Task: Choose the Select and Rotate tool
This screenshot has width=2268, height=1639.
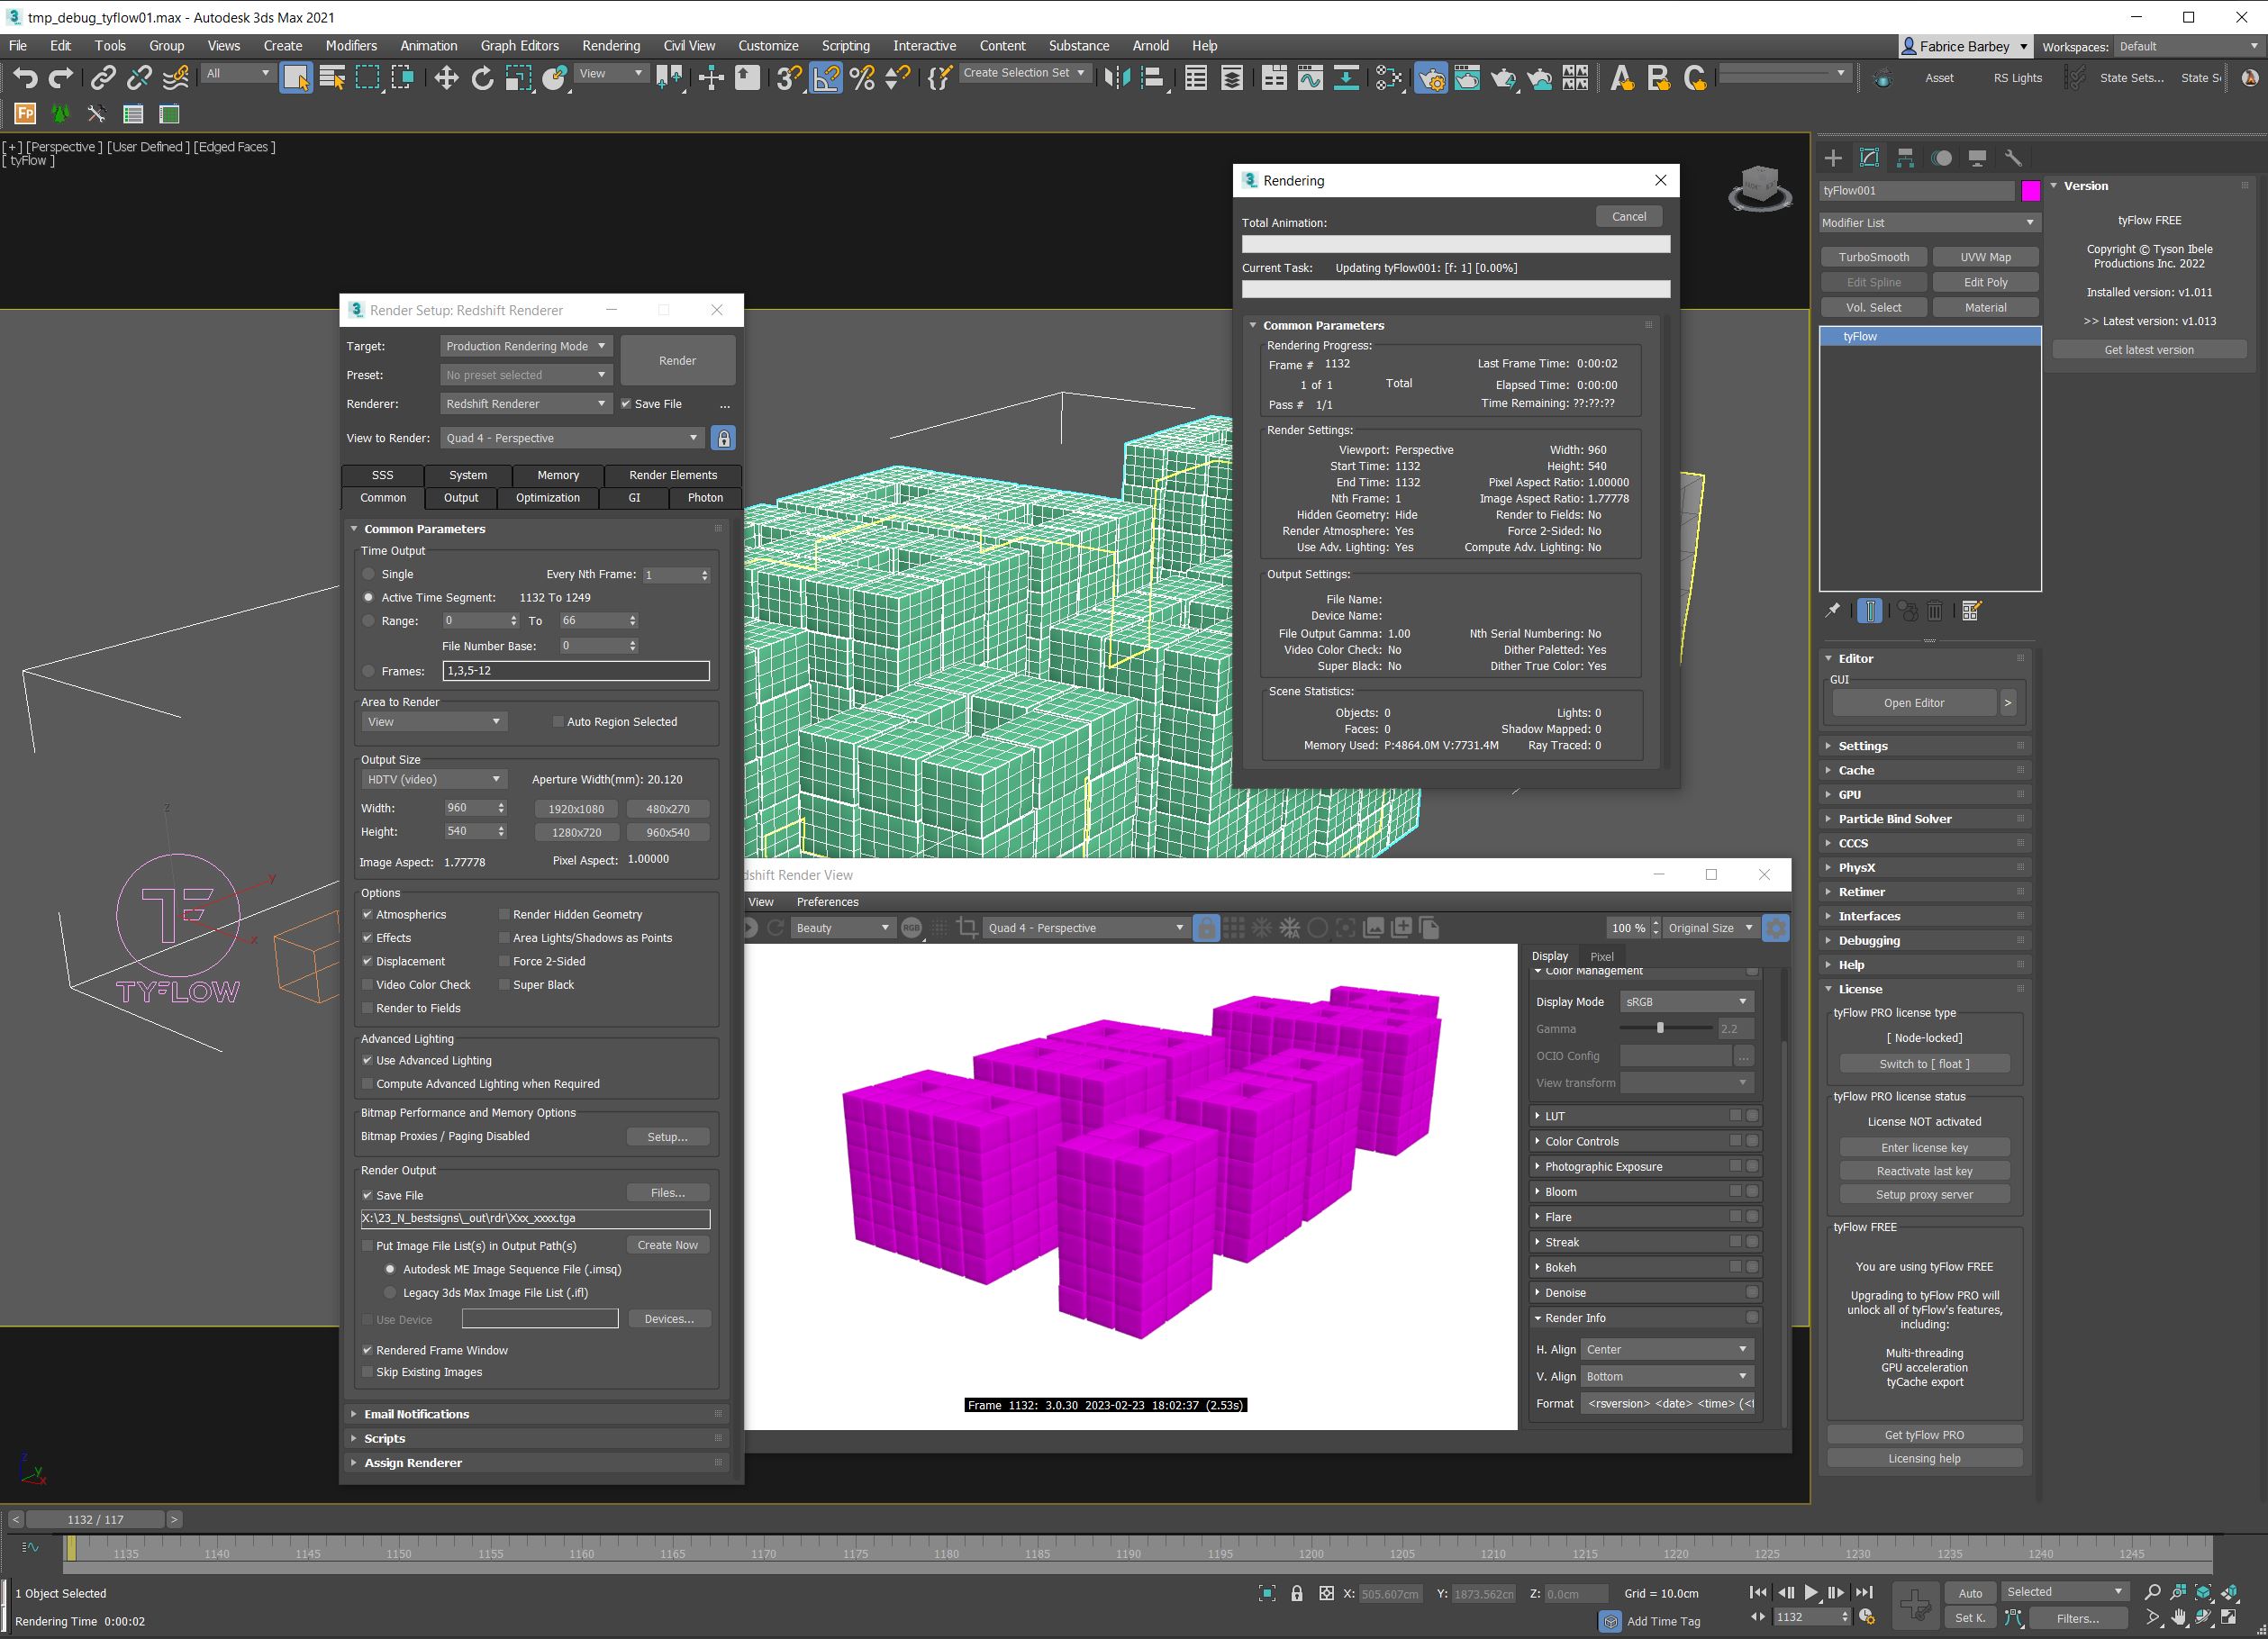Action: (482, 78)
